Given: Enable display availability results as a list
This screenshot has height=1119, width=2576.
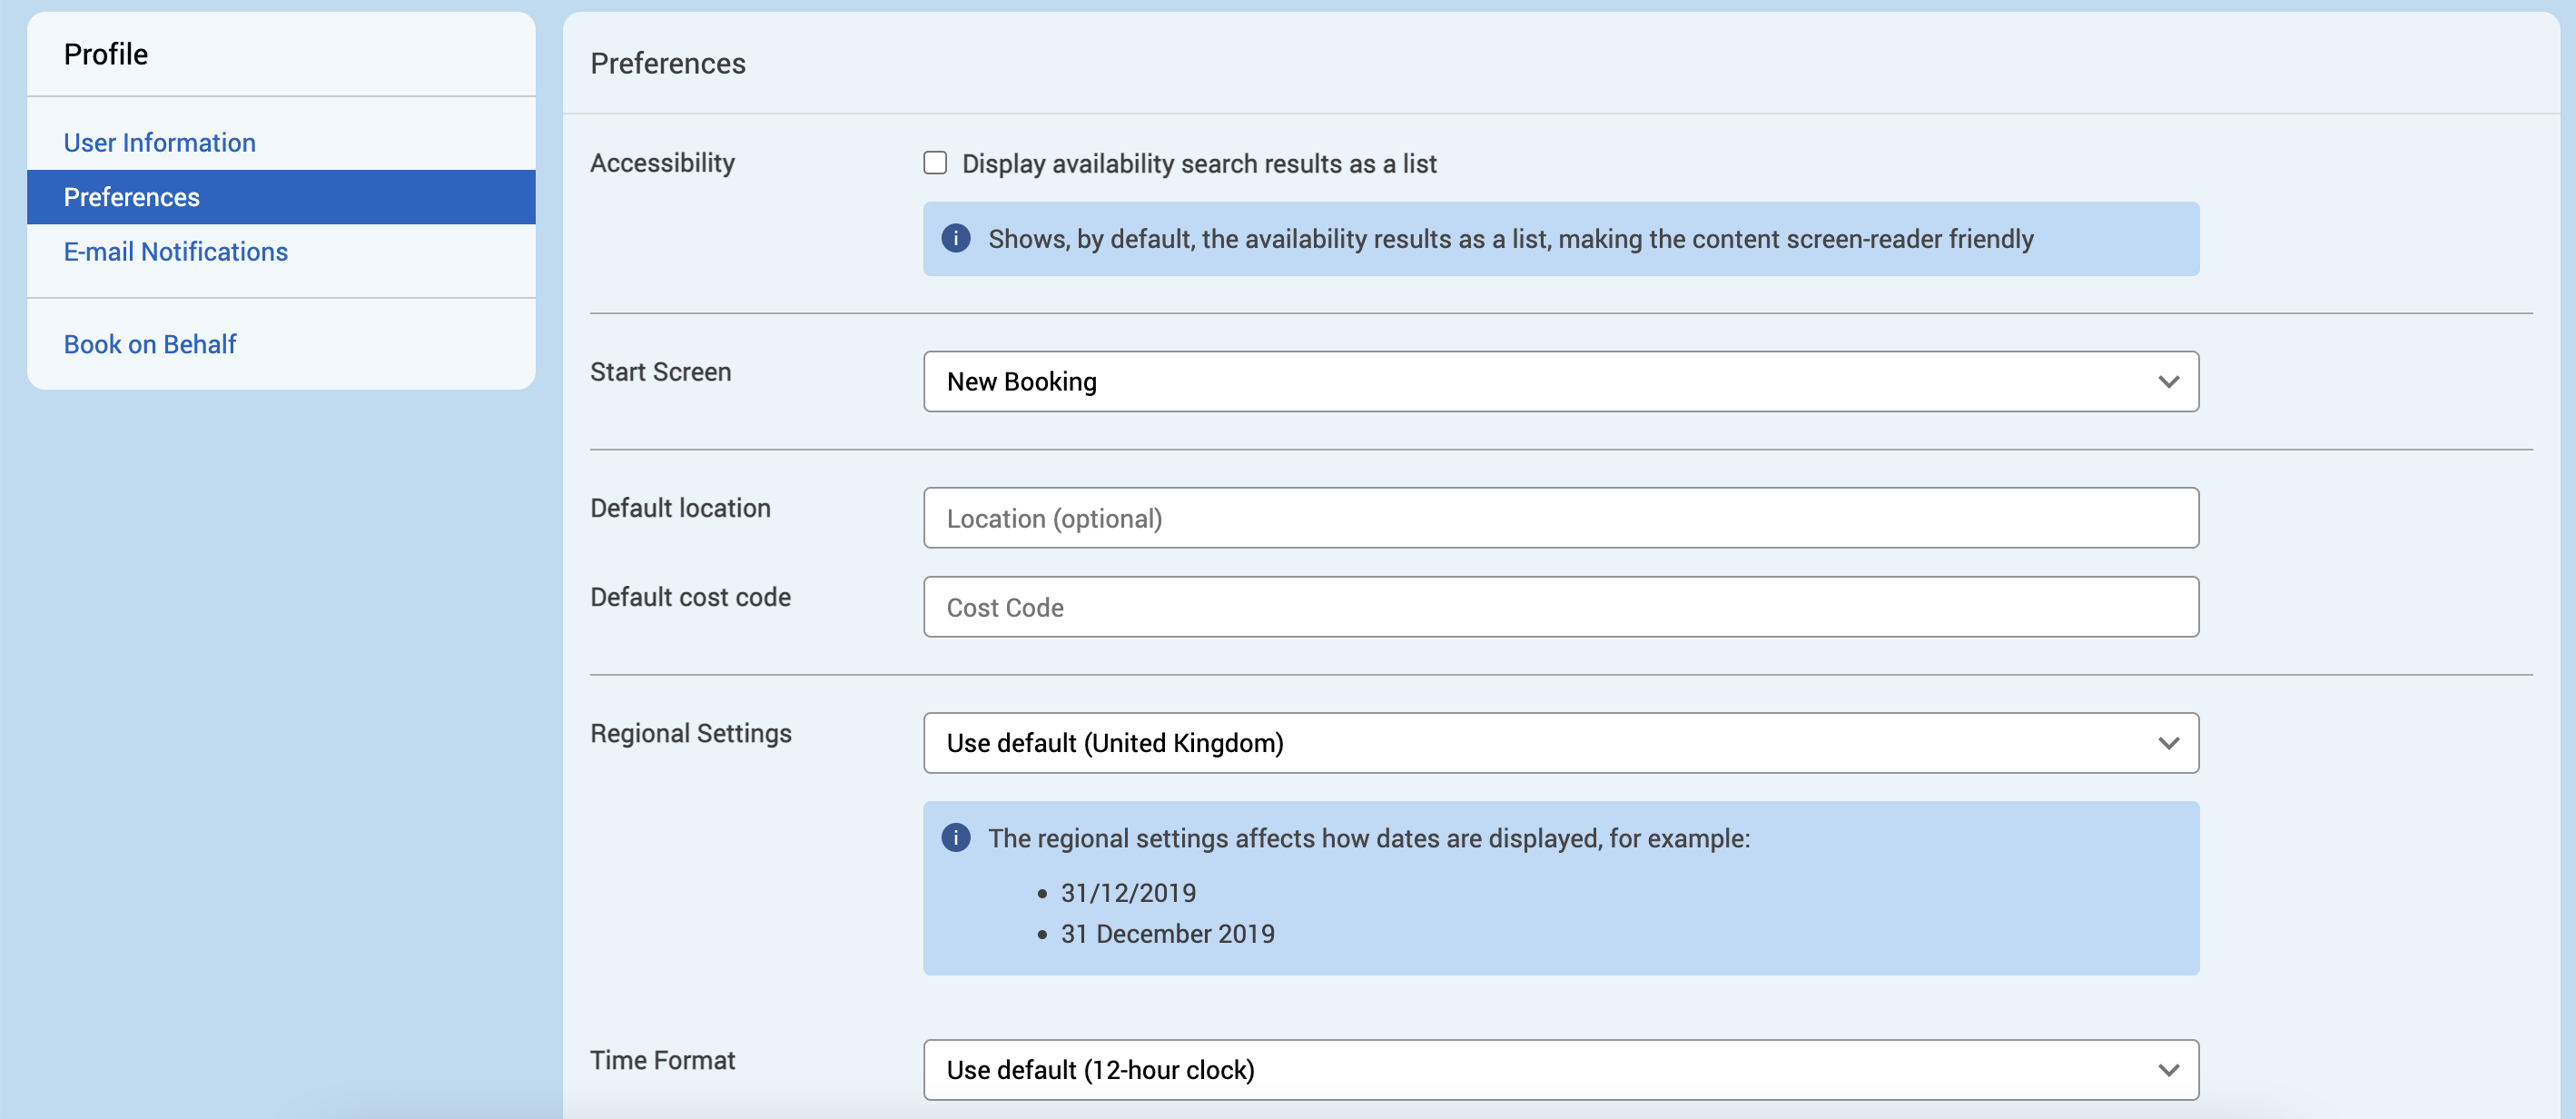Looking at the screenshot, I should 935,163.
